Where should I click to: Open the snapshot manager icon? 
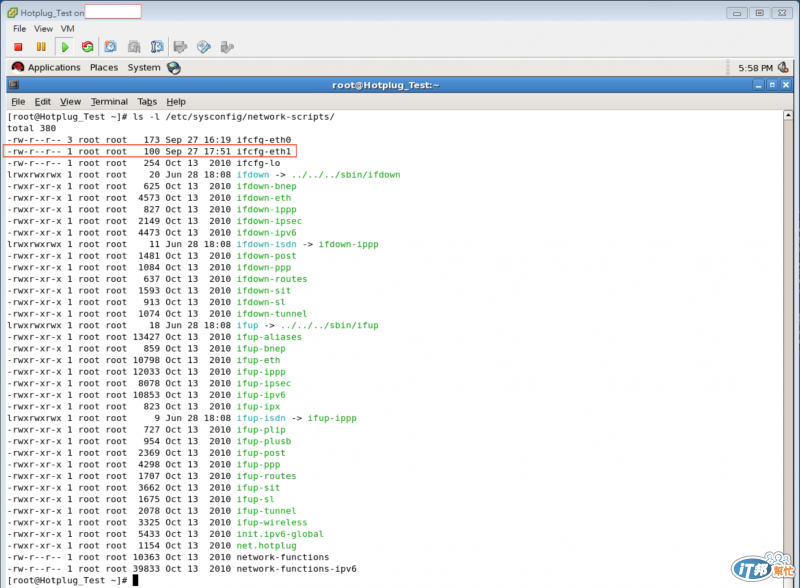pos(157,47)
